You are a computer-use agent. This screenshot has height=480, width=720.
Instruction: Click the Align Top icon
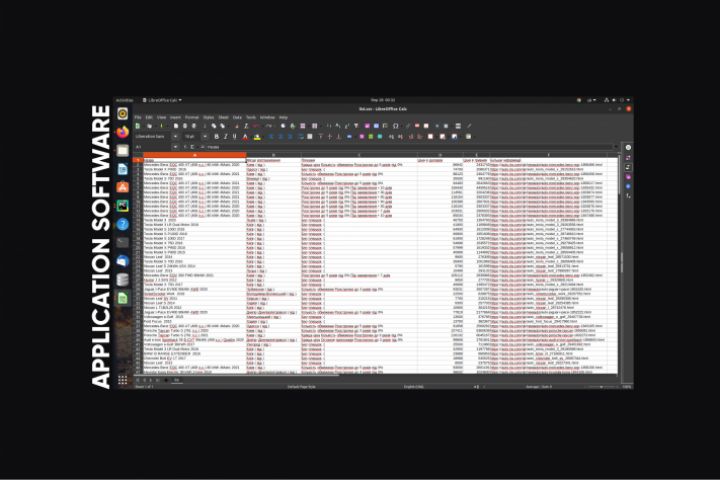(x=321, y=137)
